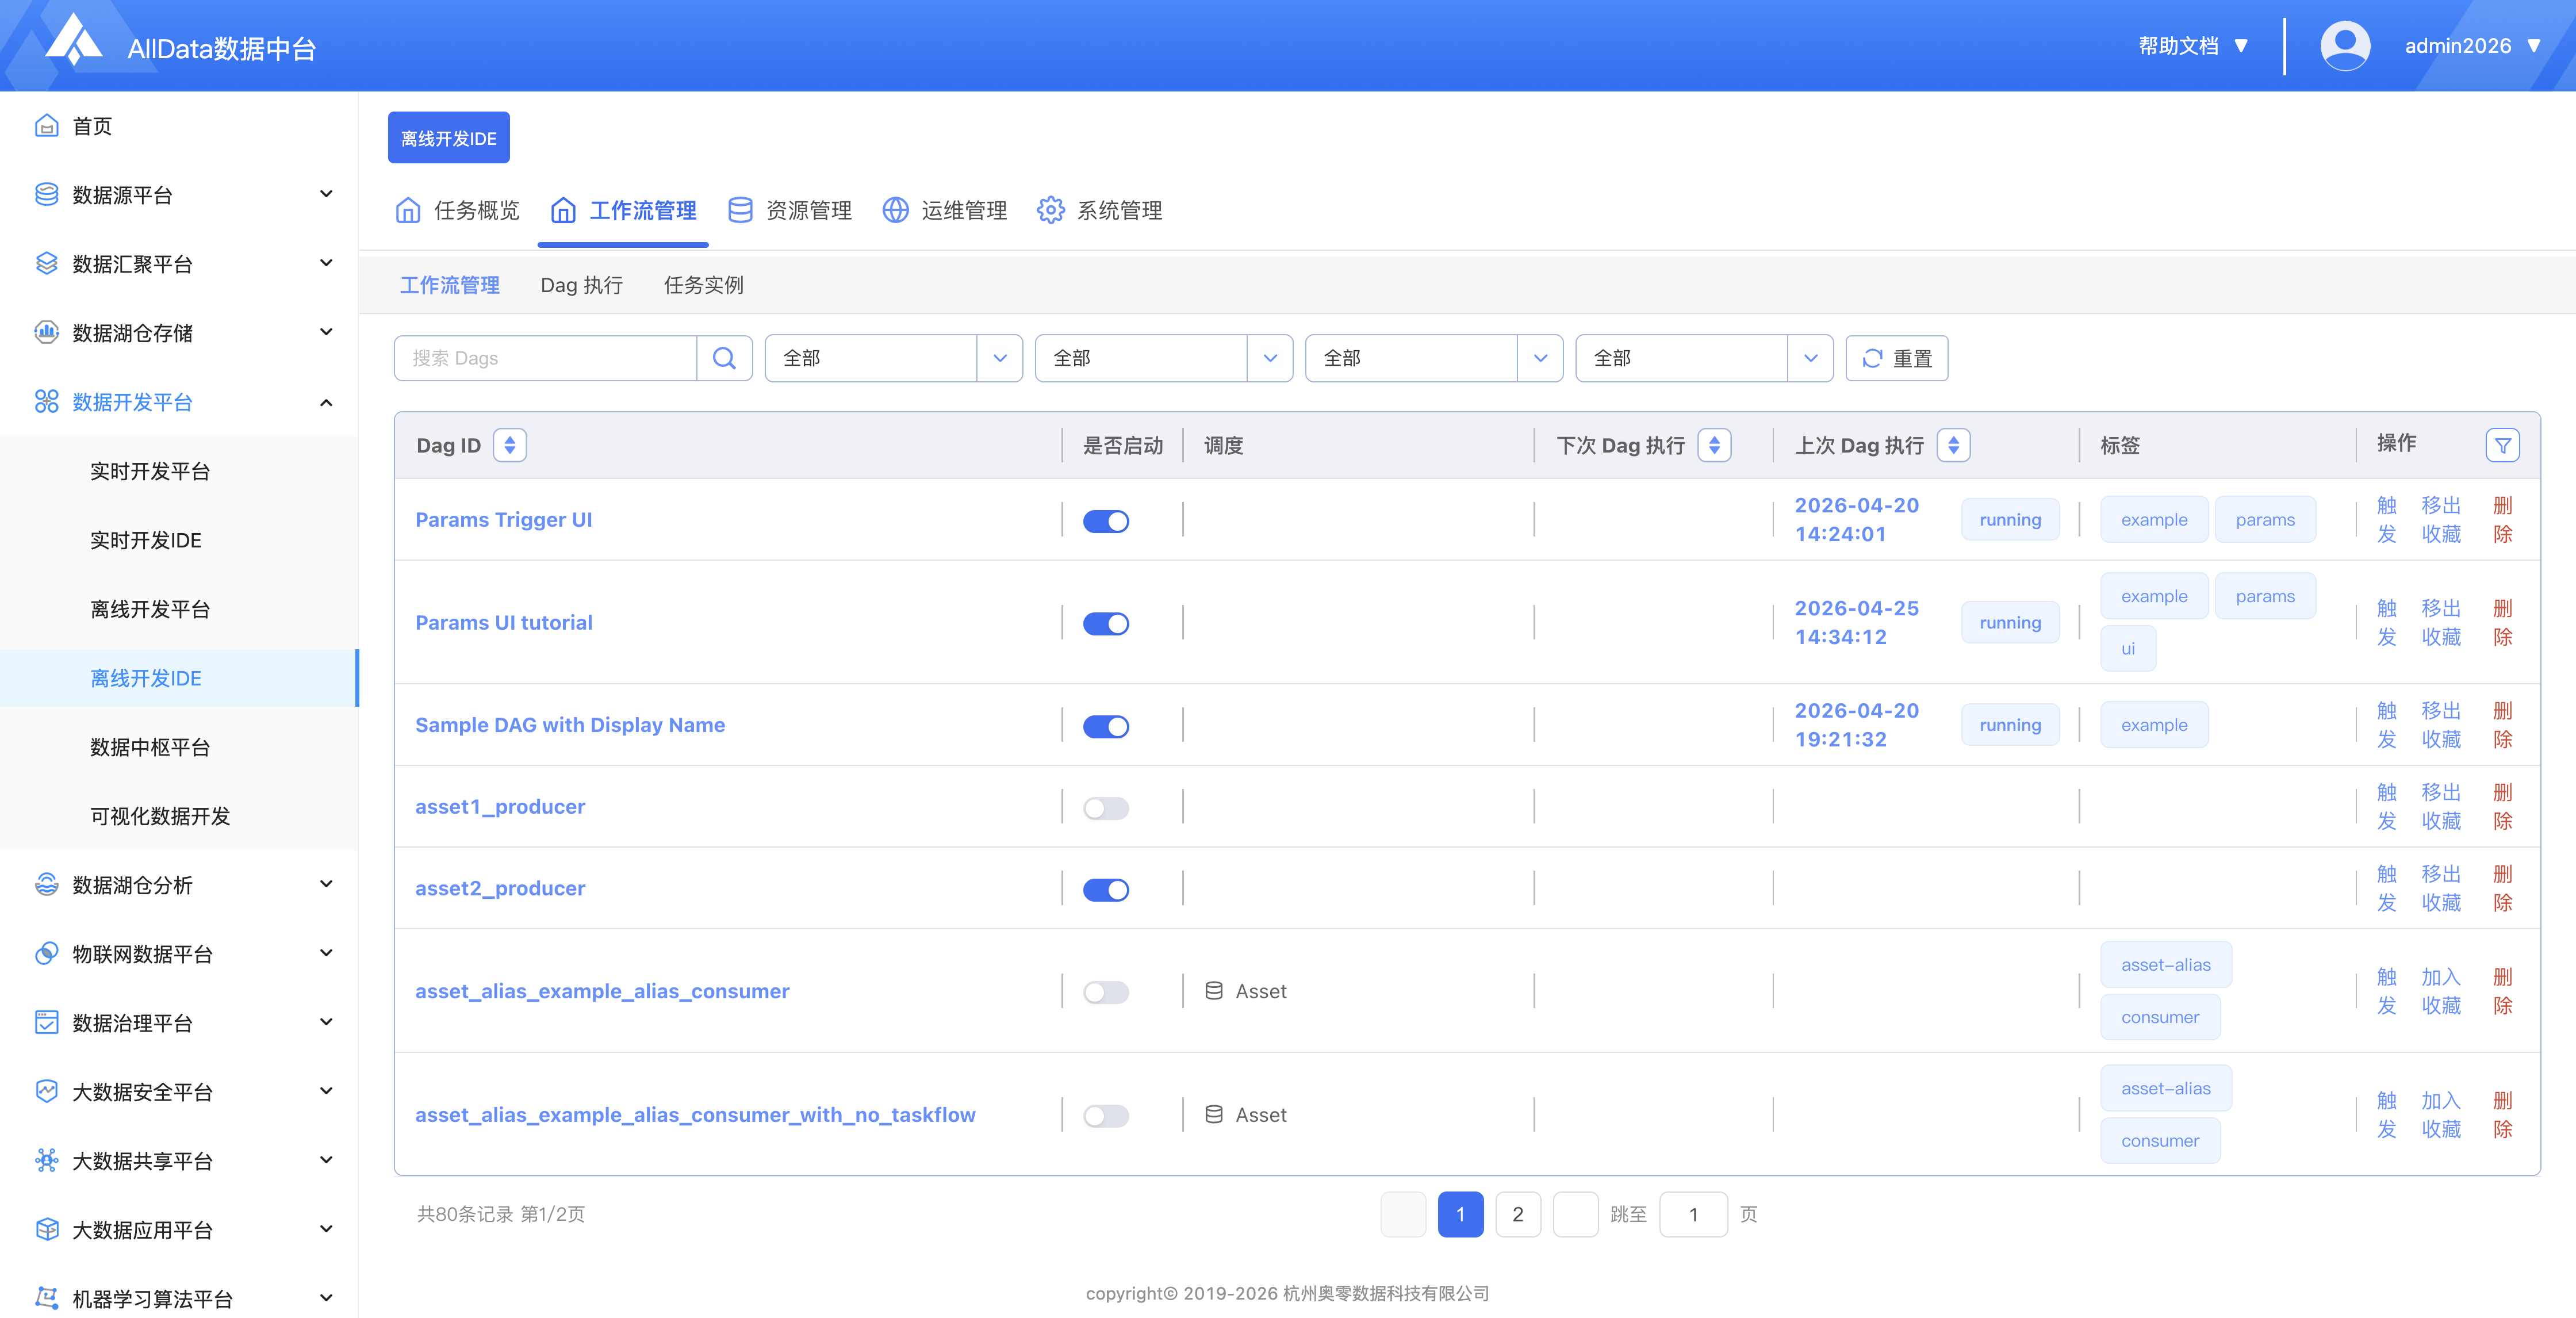Enable asset_alias_example_alias_consumer_with_no_taskflow switch
Image resolution: width=2576 pixels, height=1318 pixels.
tap(1106, 1116)
